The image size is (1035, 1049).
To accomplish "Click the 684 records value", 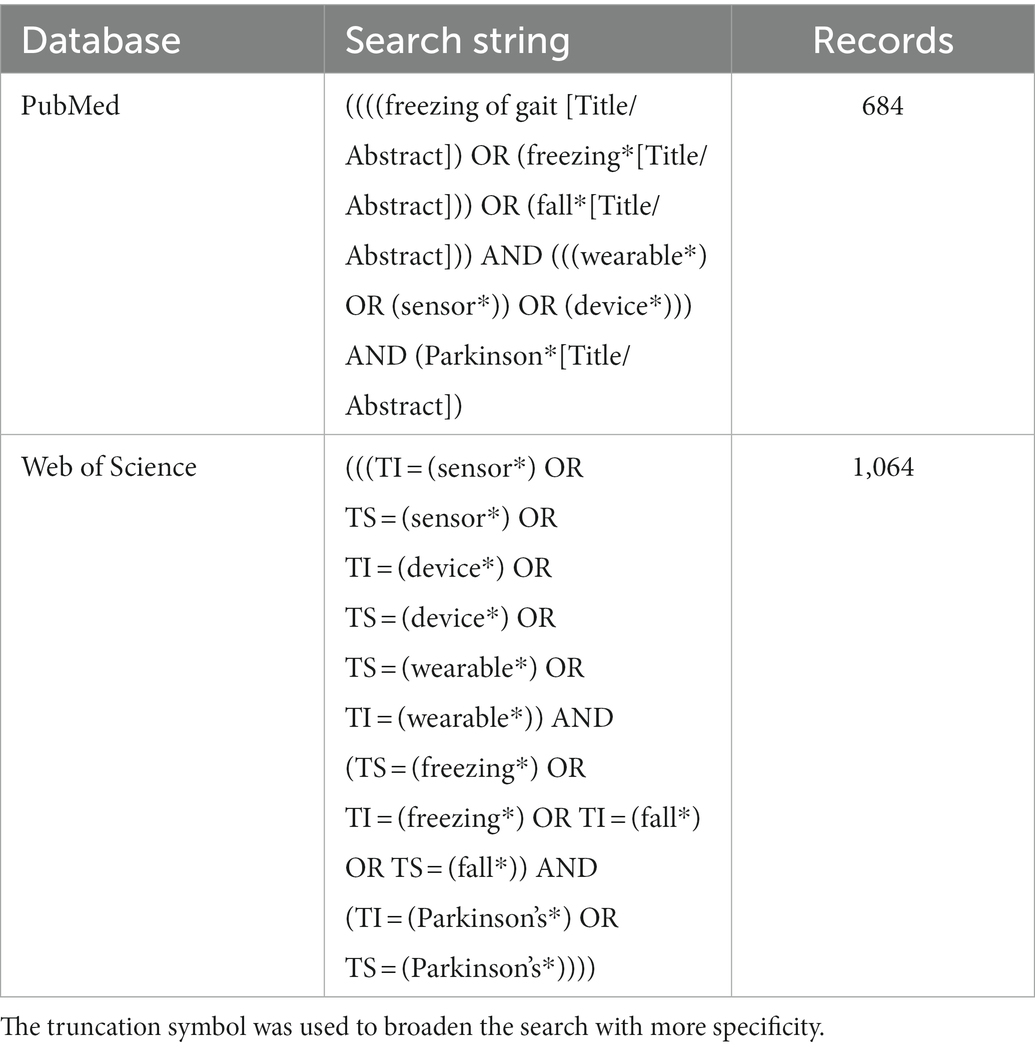I will tap(882, 106).
